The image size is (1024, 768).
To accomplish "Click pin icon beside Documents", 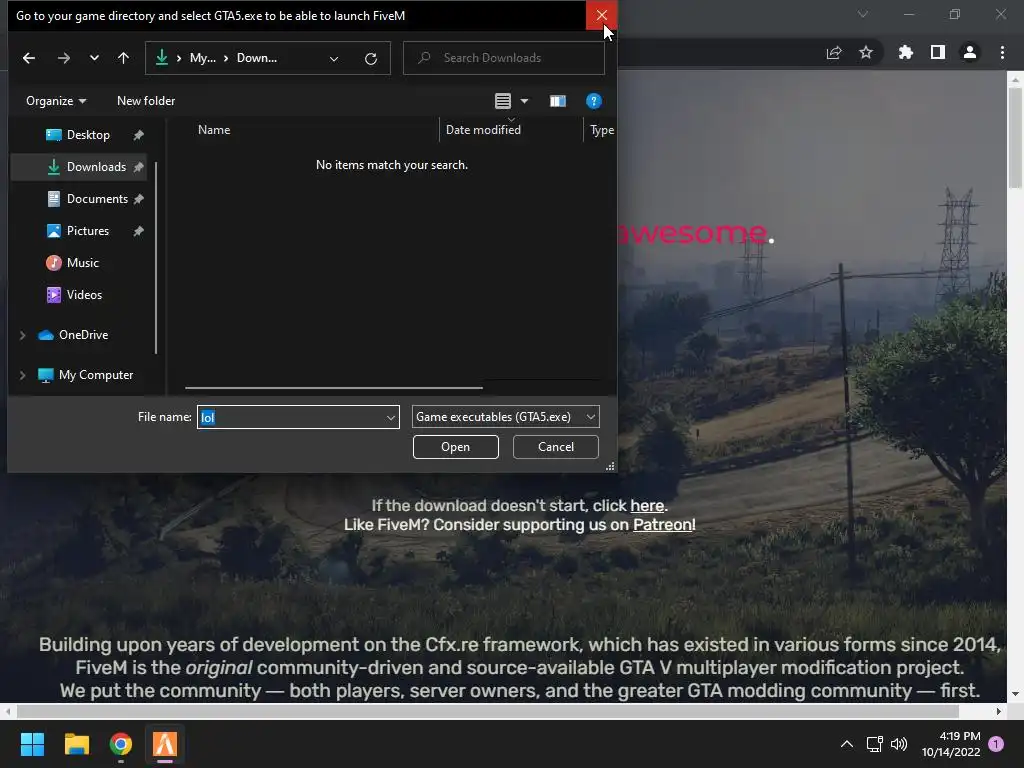I will coord(138,199).
